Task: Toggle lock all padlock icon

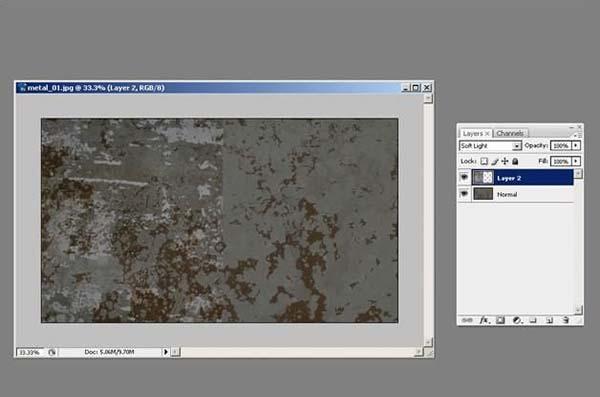Action: pos(515,161)
